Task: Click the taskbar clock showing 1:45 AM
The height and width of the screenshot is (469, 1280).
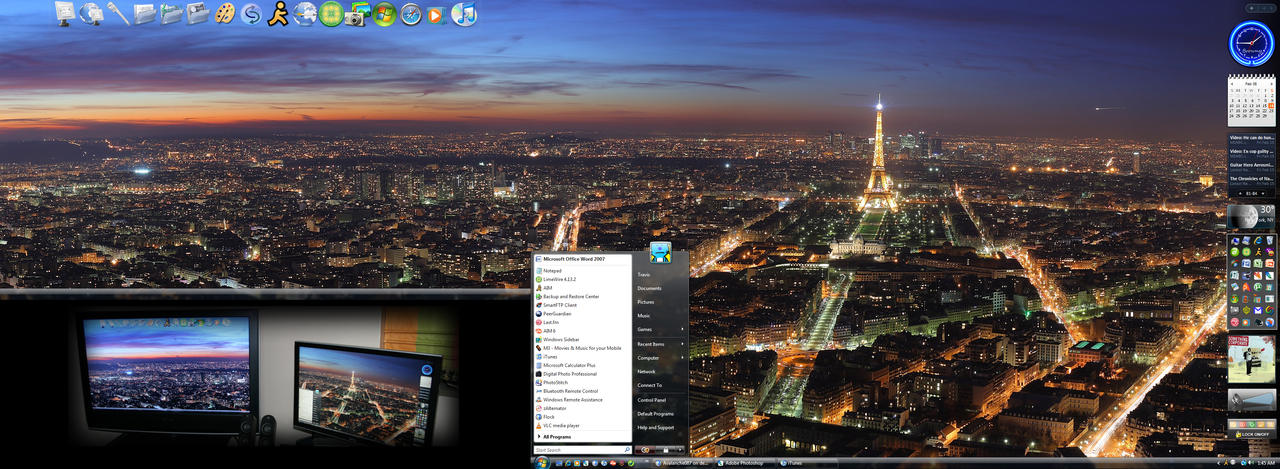Action: 1266,463
